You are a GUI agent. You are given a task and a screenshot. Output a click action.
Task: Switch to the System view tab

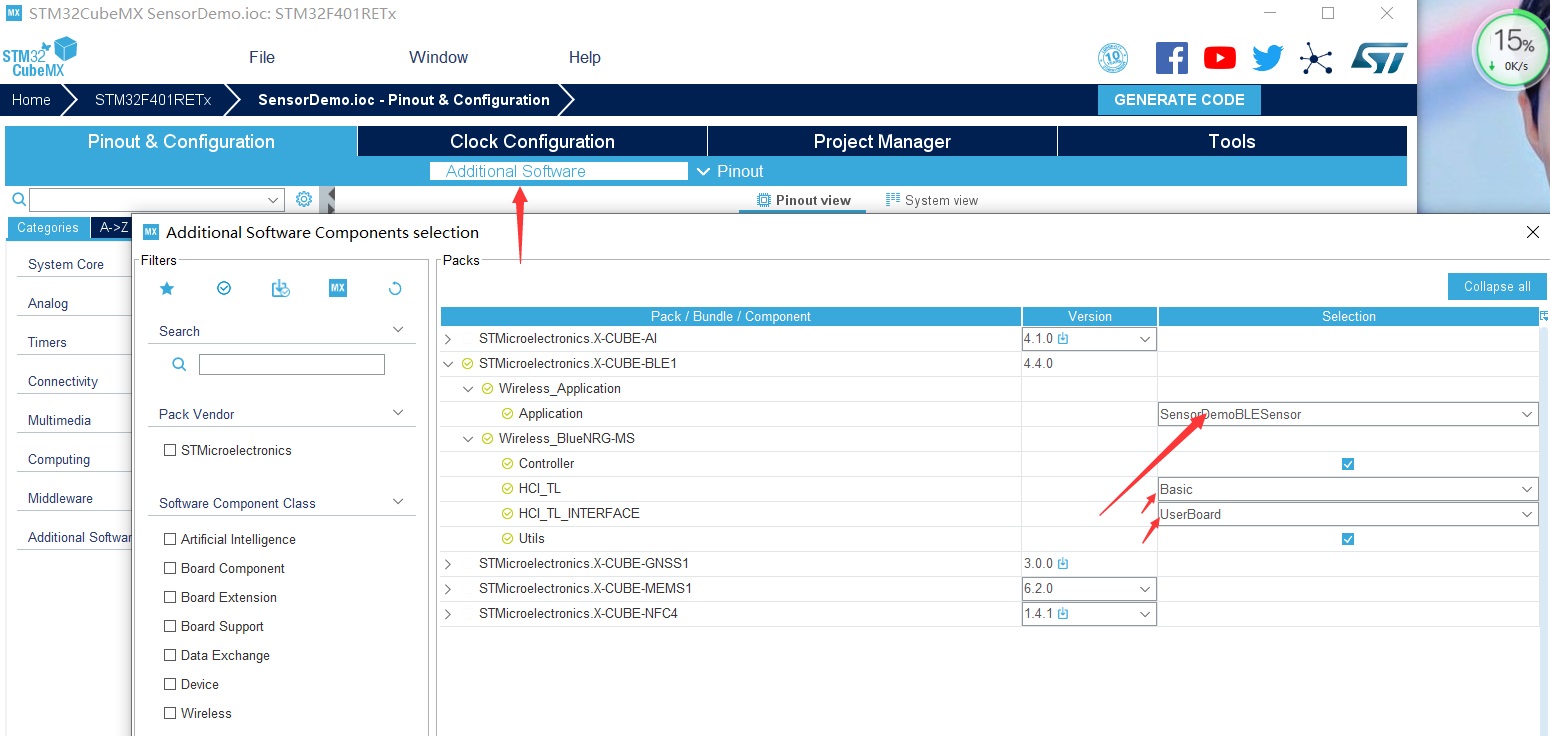(x=932, y=200)
